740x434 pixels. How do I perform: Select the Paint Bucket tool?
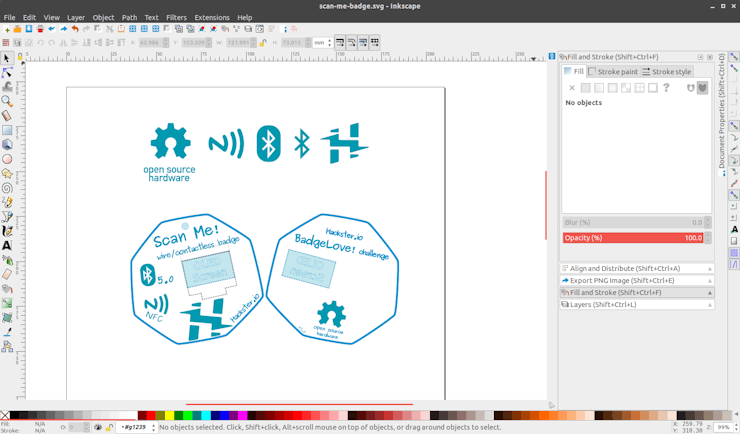coord(7,289)
